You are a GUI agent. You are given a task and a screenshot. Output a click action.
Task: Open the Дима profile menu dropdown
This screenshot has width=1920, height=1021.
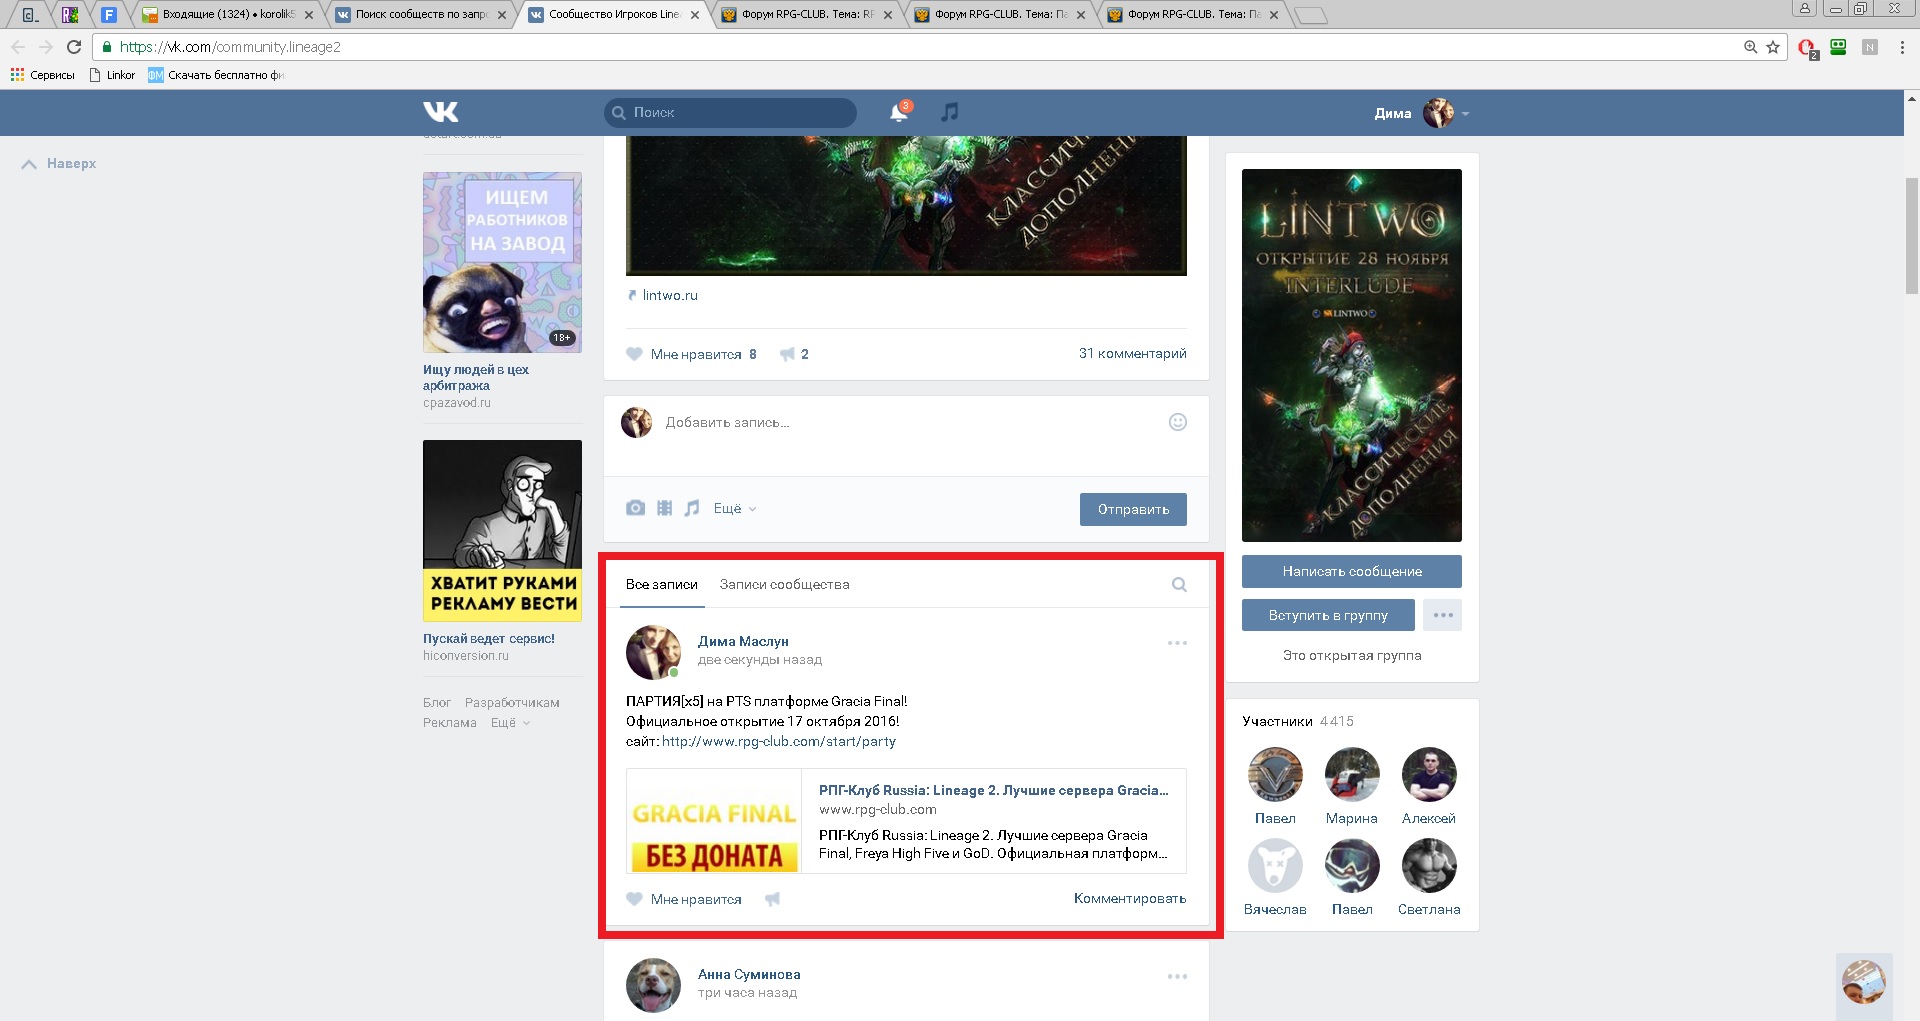(1421, 113)
